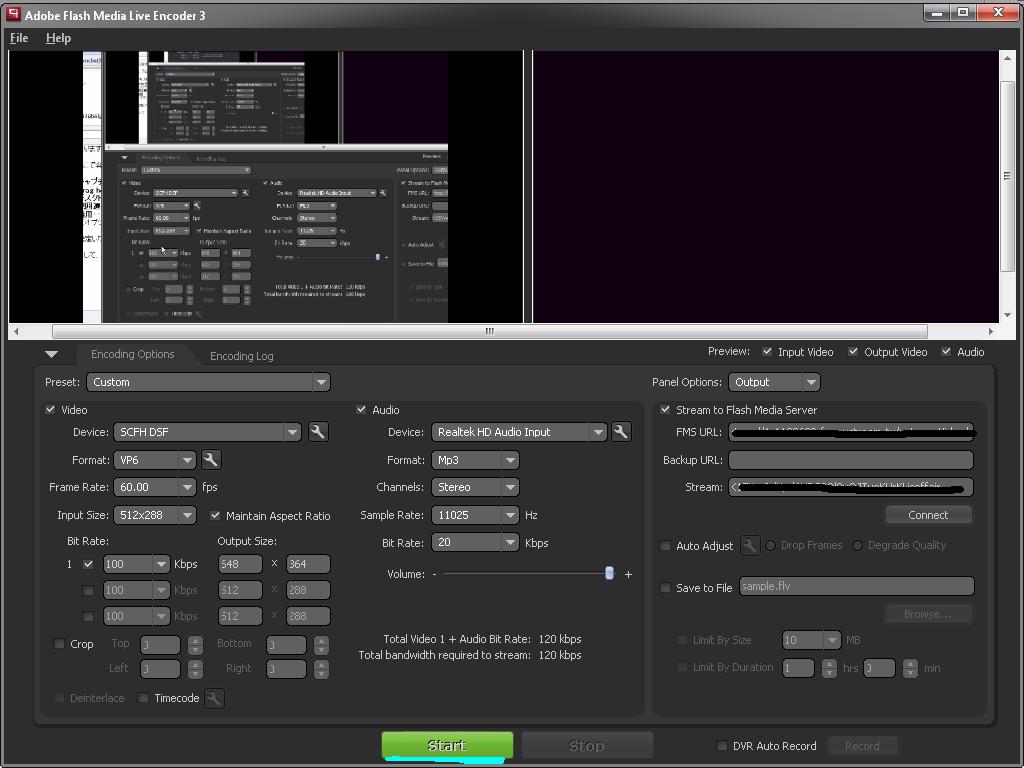Toggle Input Video preview checkbox
The image size is (1024, 768).
pyautogui.click(x=767, y=351)
